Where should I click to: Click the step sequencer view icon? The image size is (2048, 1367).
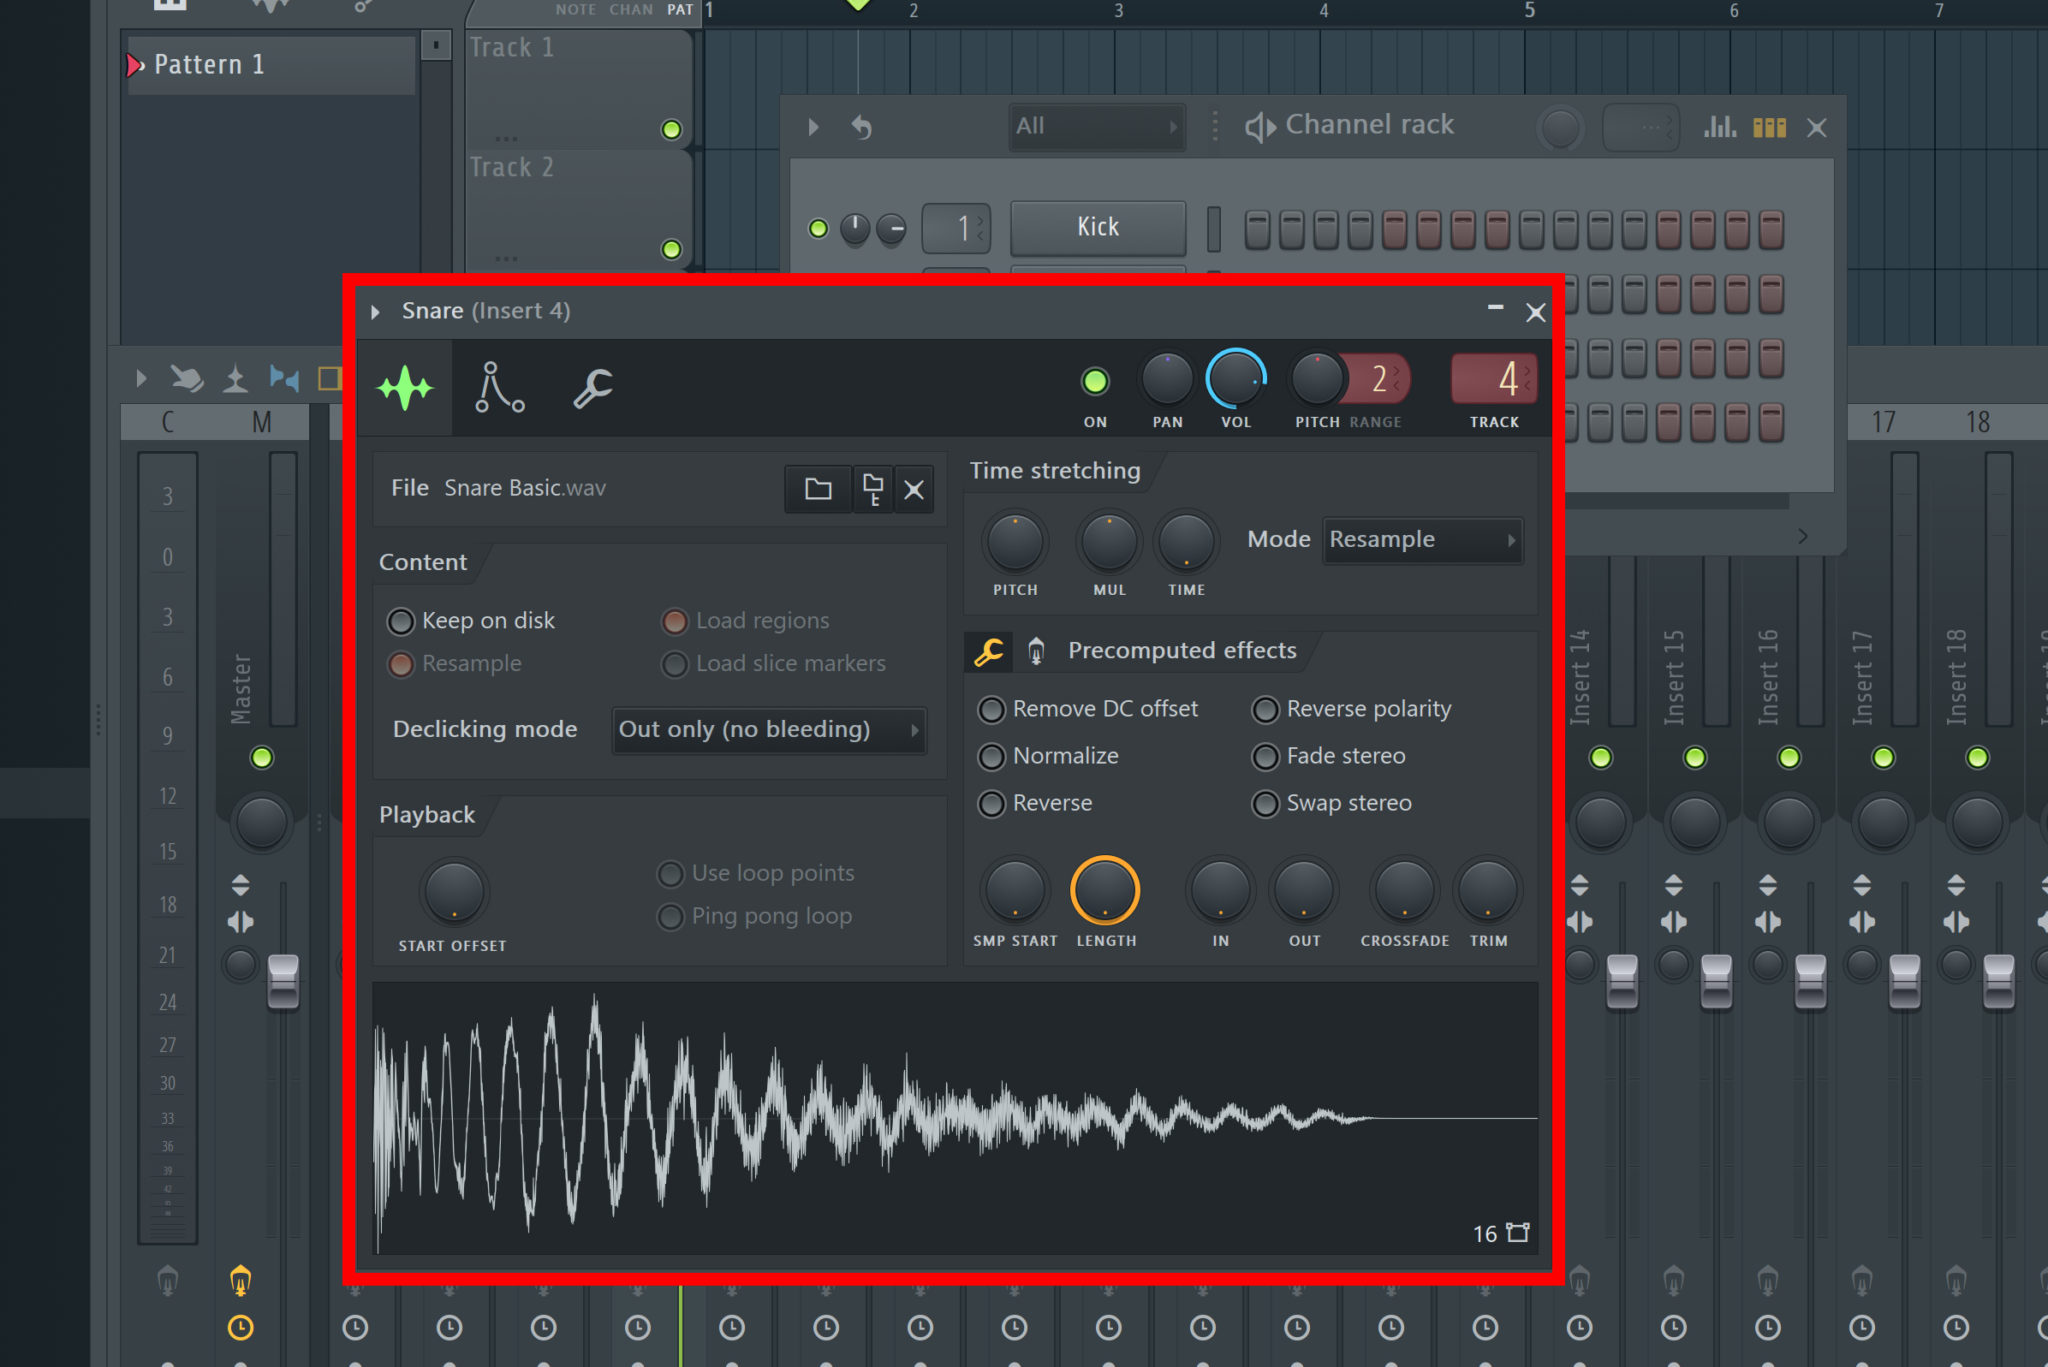1769,127
